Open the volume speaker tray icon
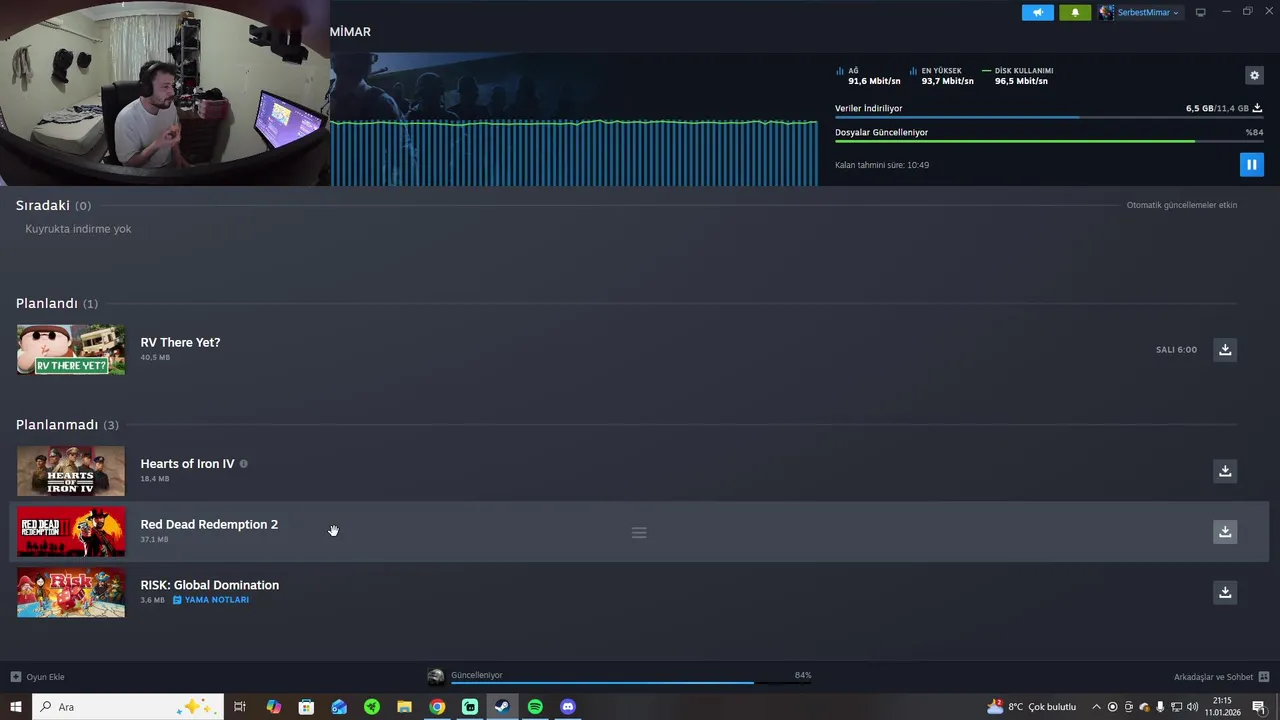 tap(1192, 707)
